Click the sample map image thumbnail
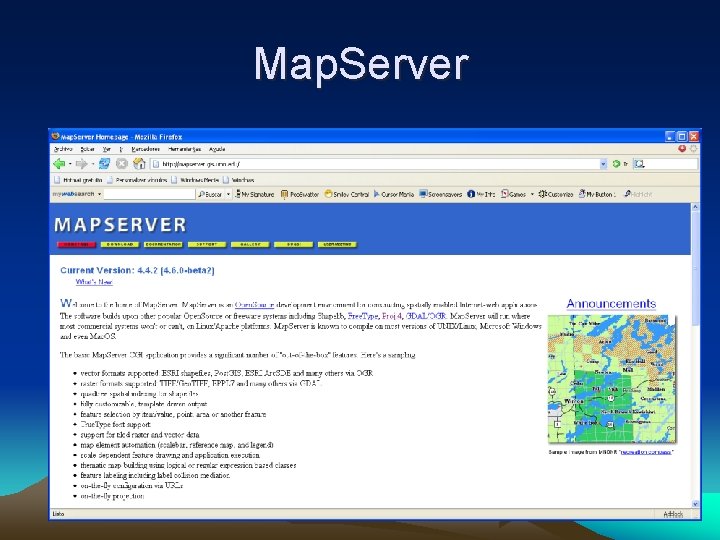The image size is (720, 540). point(612,379)
